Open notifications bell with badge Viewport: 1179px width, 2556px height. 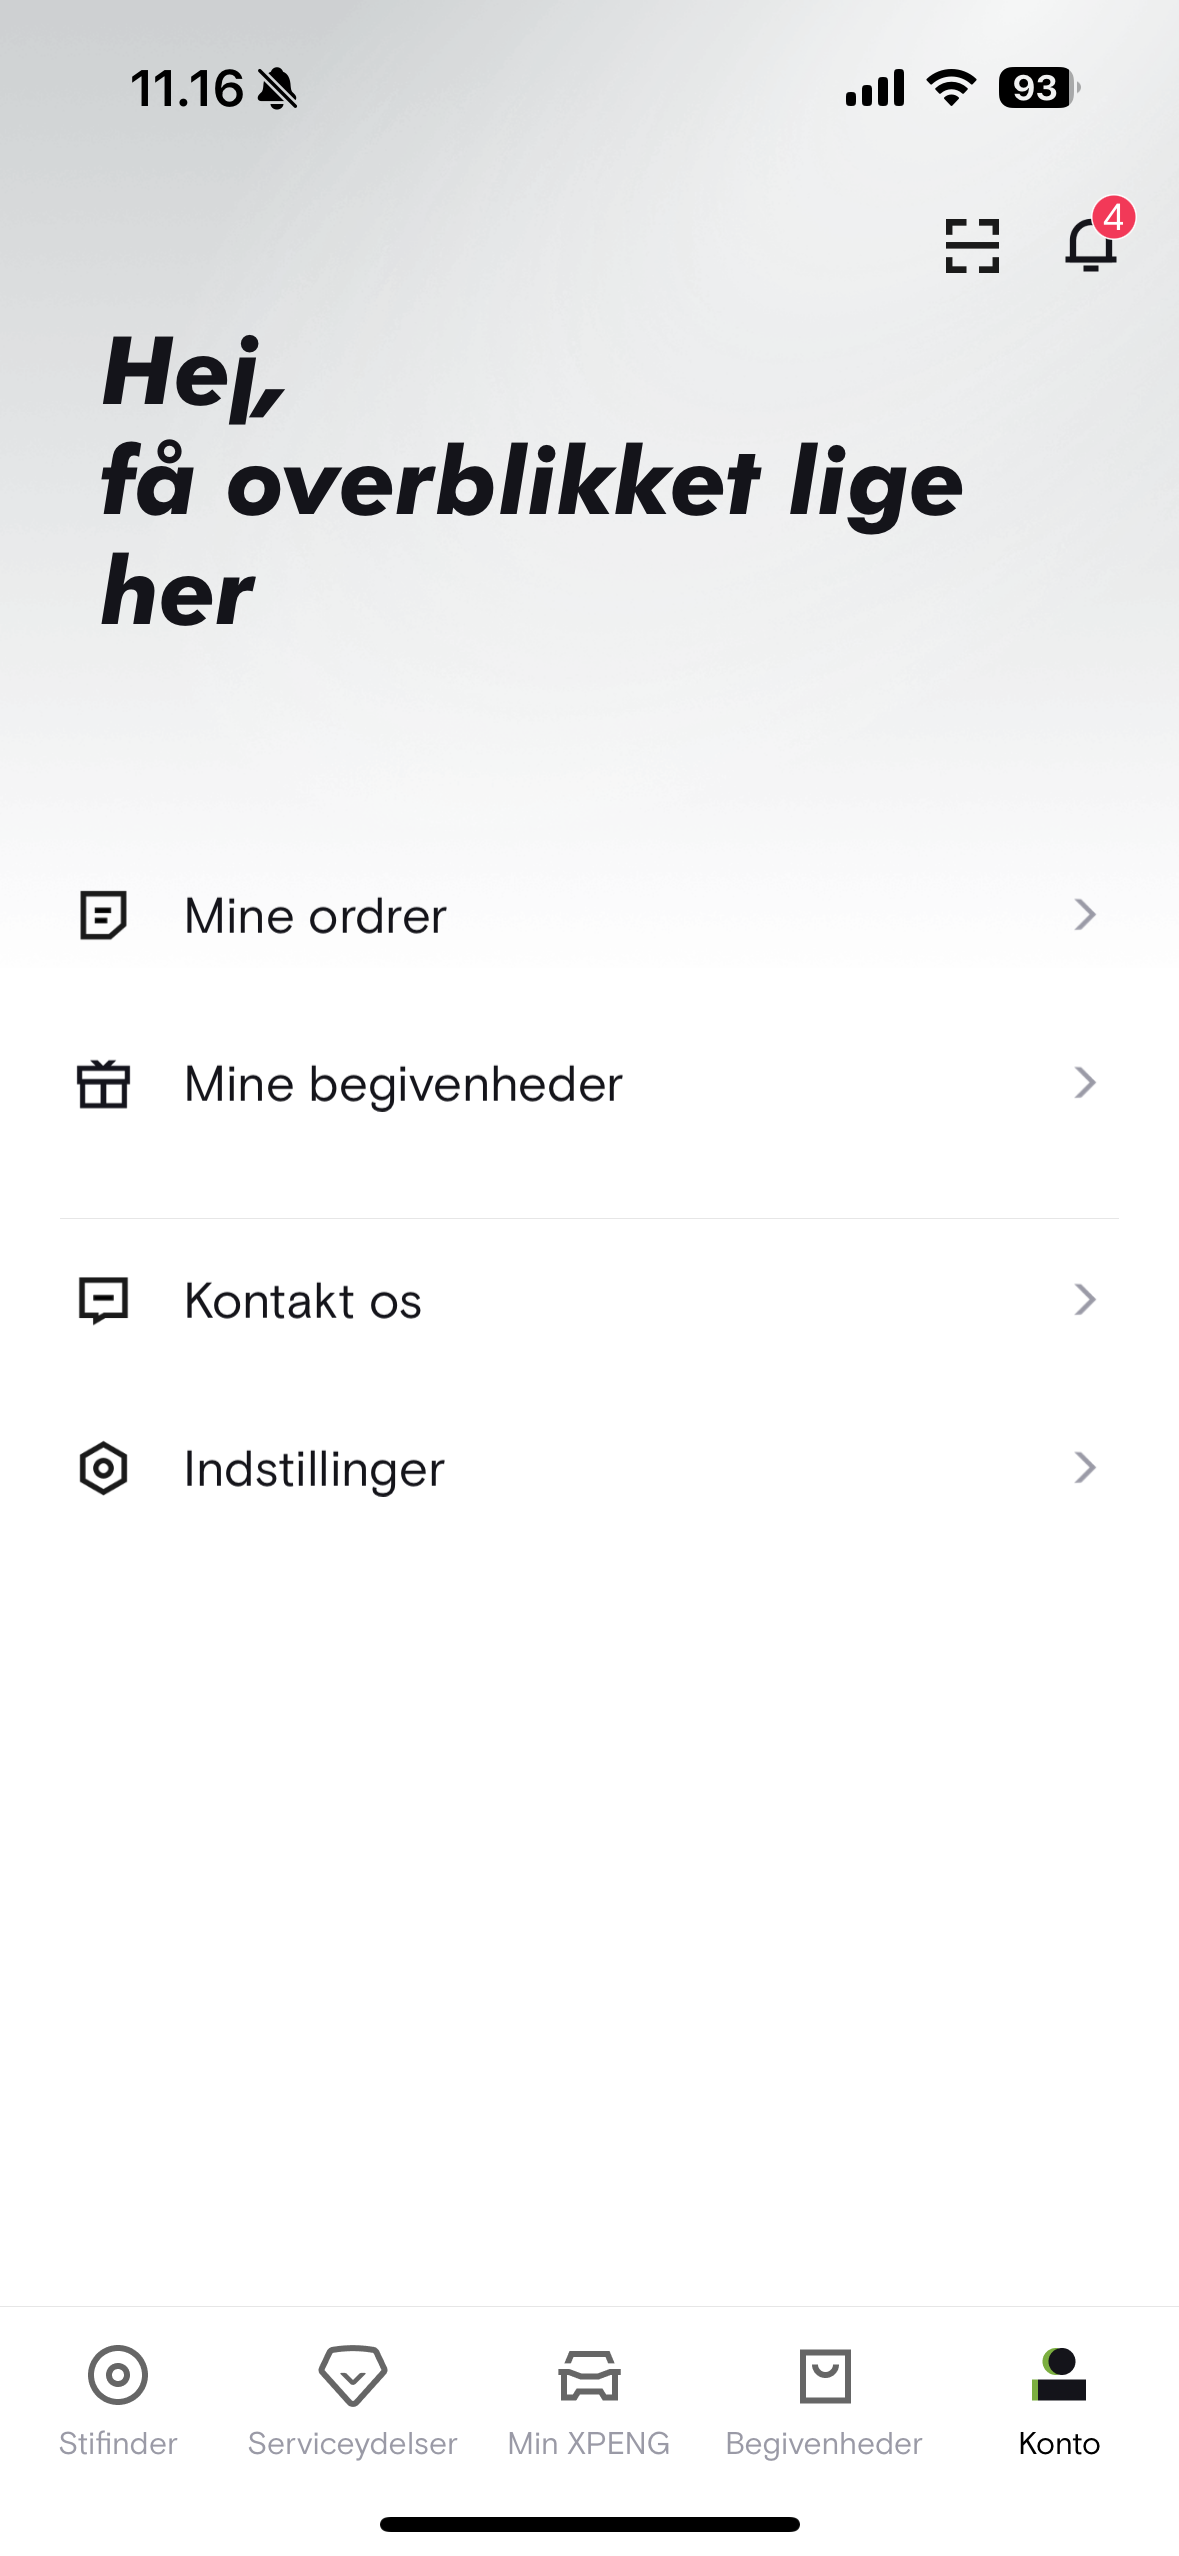(x=1091, y=245)
